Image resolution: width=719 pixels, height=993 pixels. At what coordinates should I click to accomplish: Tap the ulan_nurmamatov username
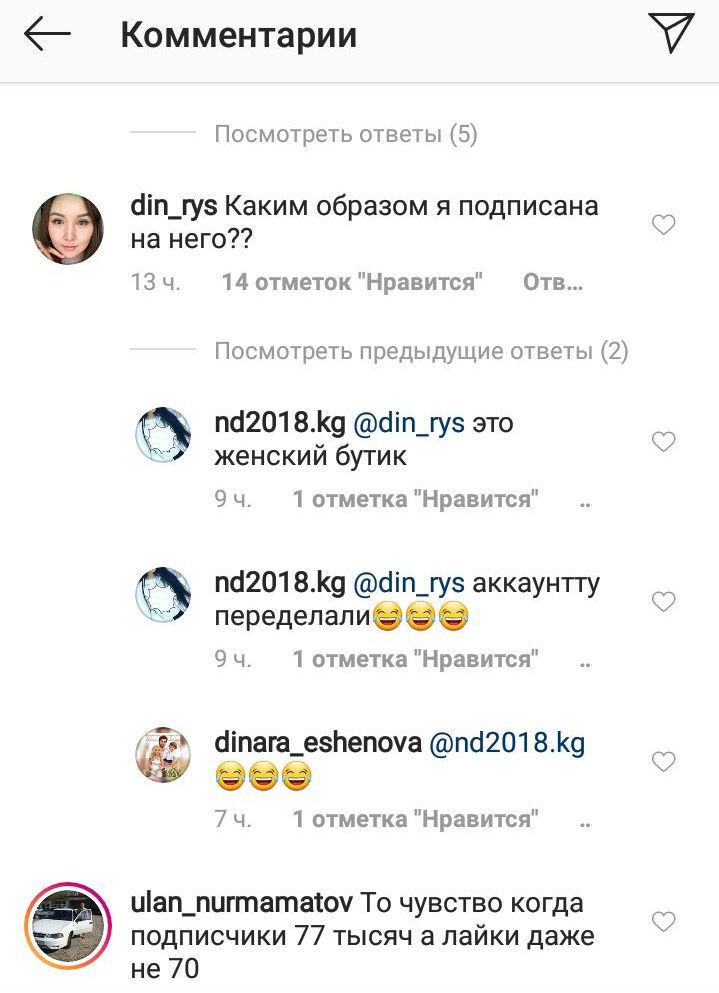click(x=241, y=903)
